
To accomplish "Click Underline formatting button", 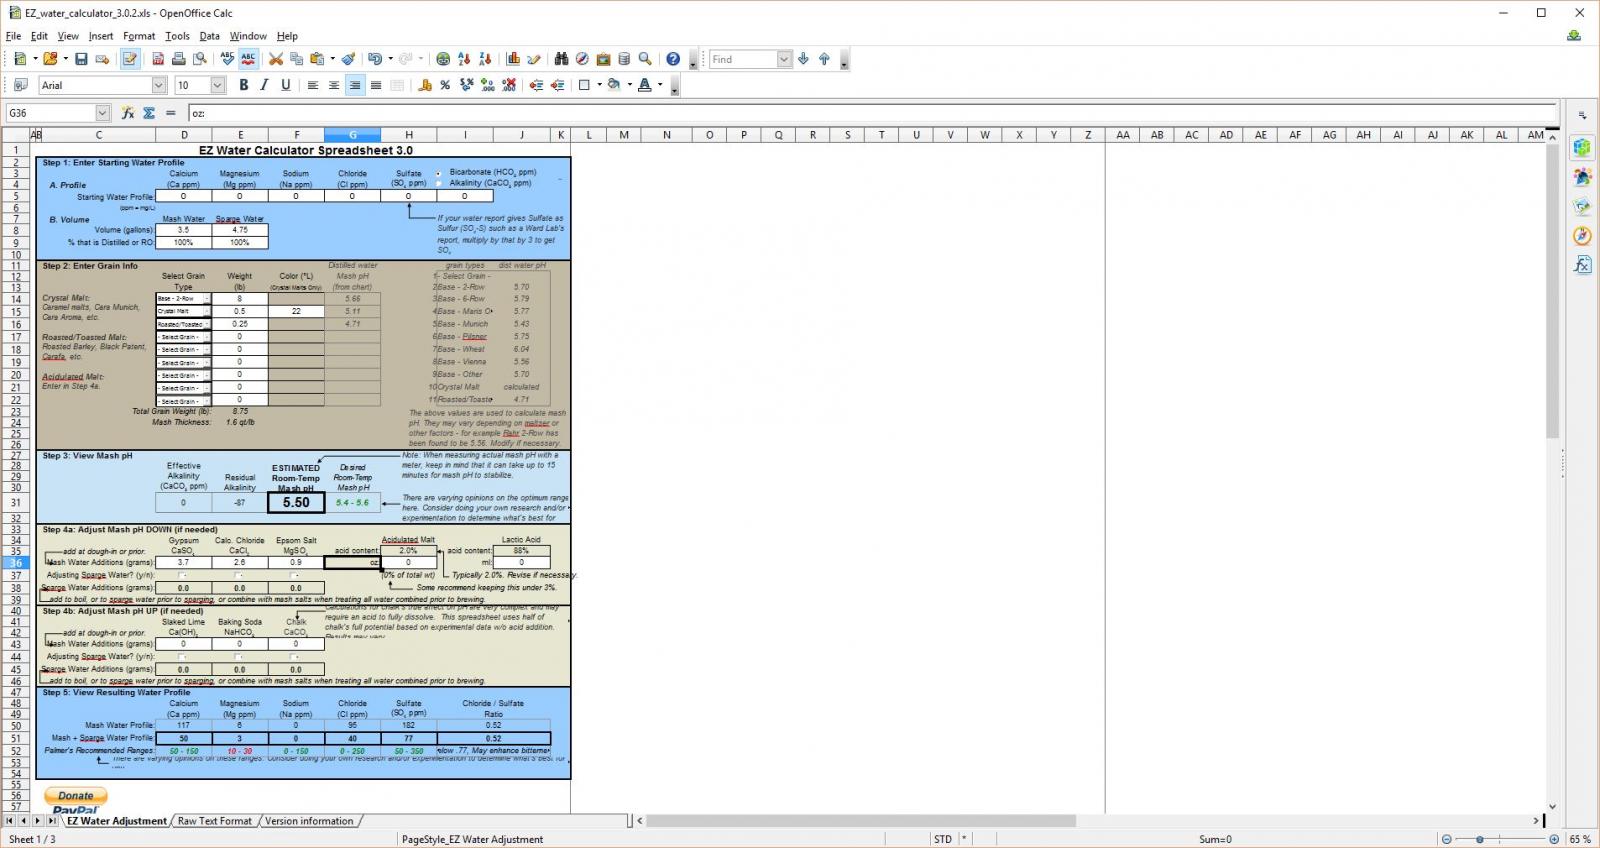I will click(285, 86).
